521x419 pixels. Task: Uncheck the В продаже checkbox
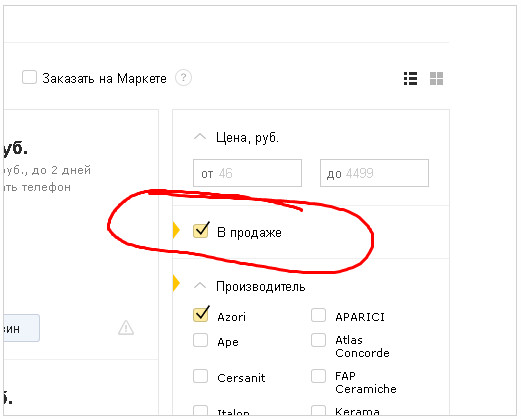pos(201,230)
